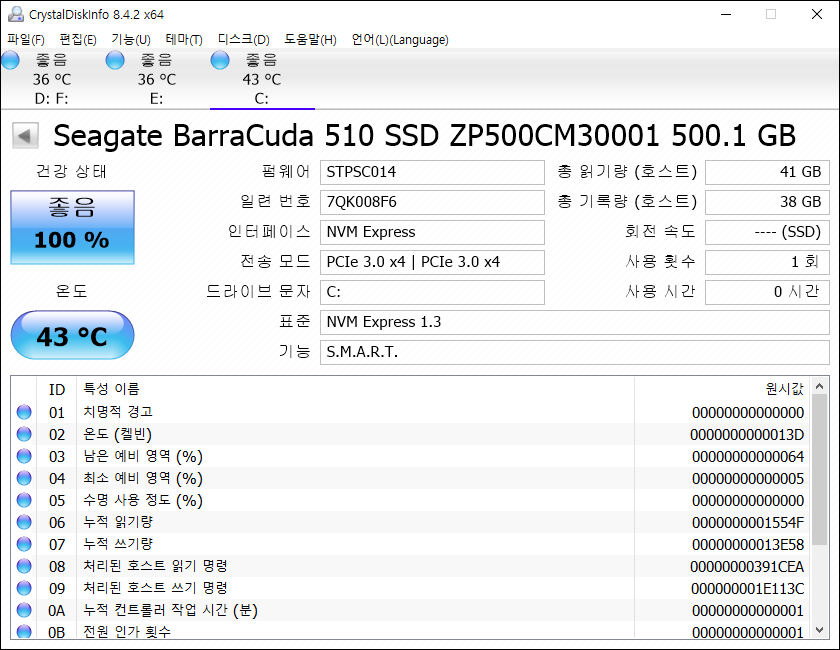The height and width of the screenshot is (650, 840).
Task: Select the 남은 예비 영역 (%) row
Action: pos(410,456)
